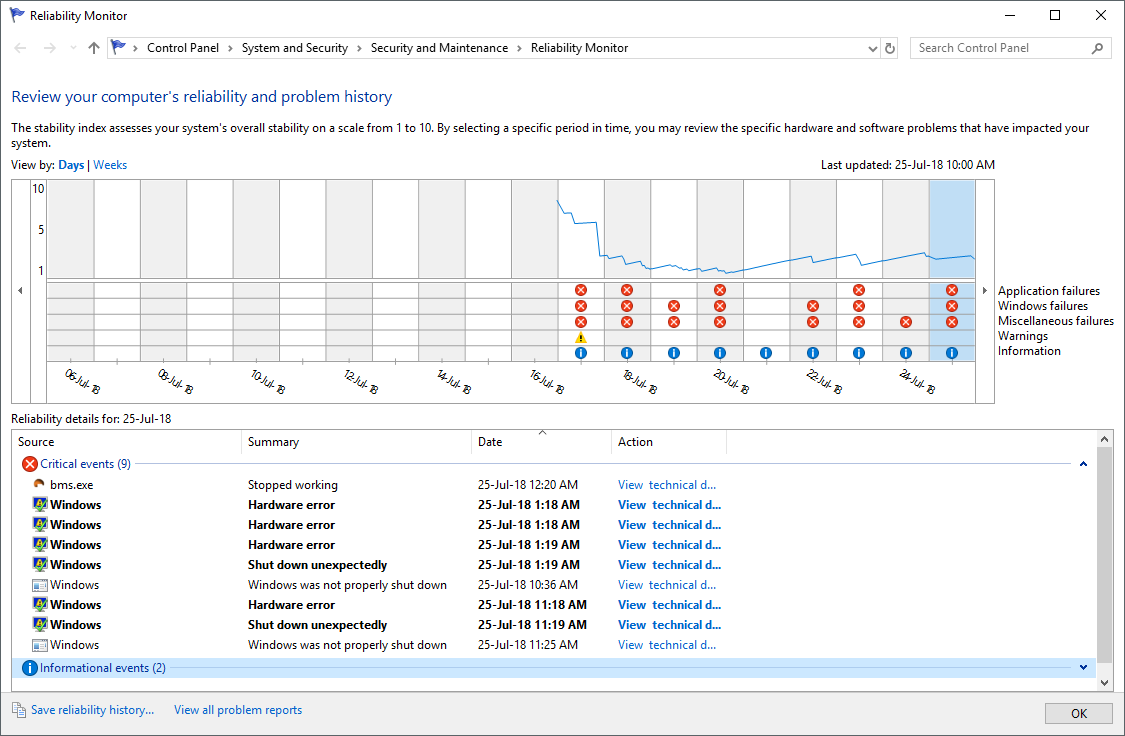Click the red Critical events icon
This screenshot has height=736, width=1125.
tap(29, 464)
